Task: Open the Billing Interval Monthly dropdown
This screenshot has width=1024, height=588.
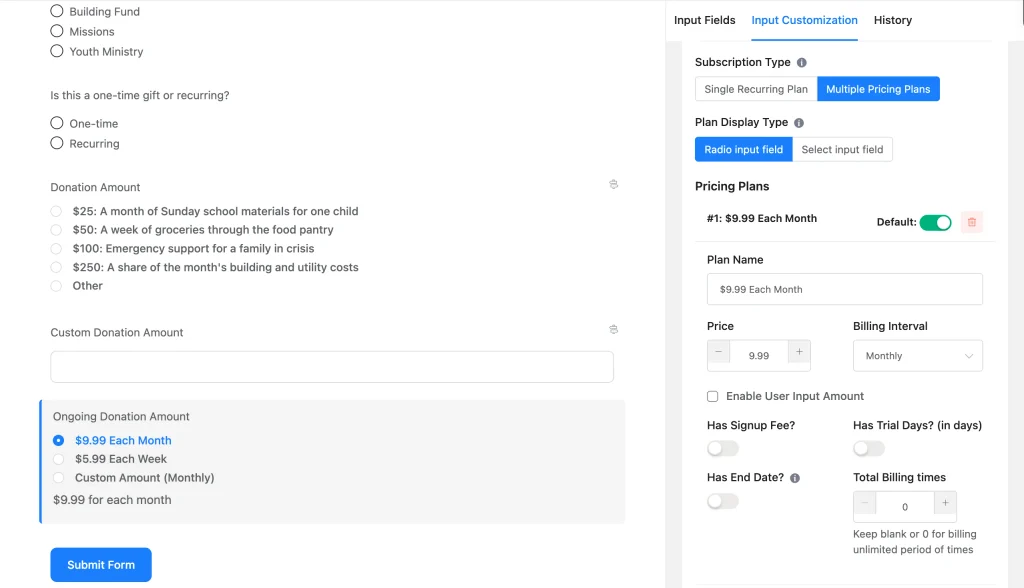Action: tap(918, 356)
